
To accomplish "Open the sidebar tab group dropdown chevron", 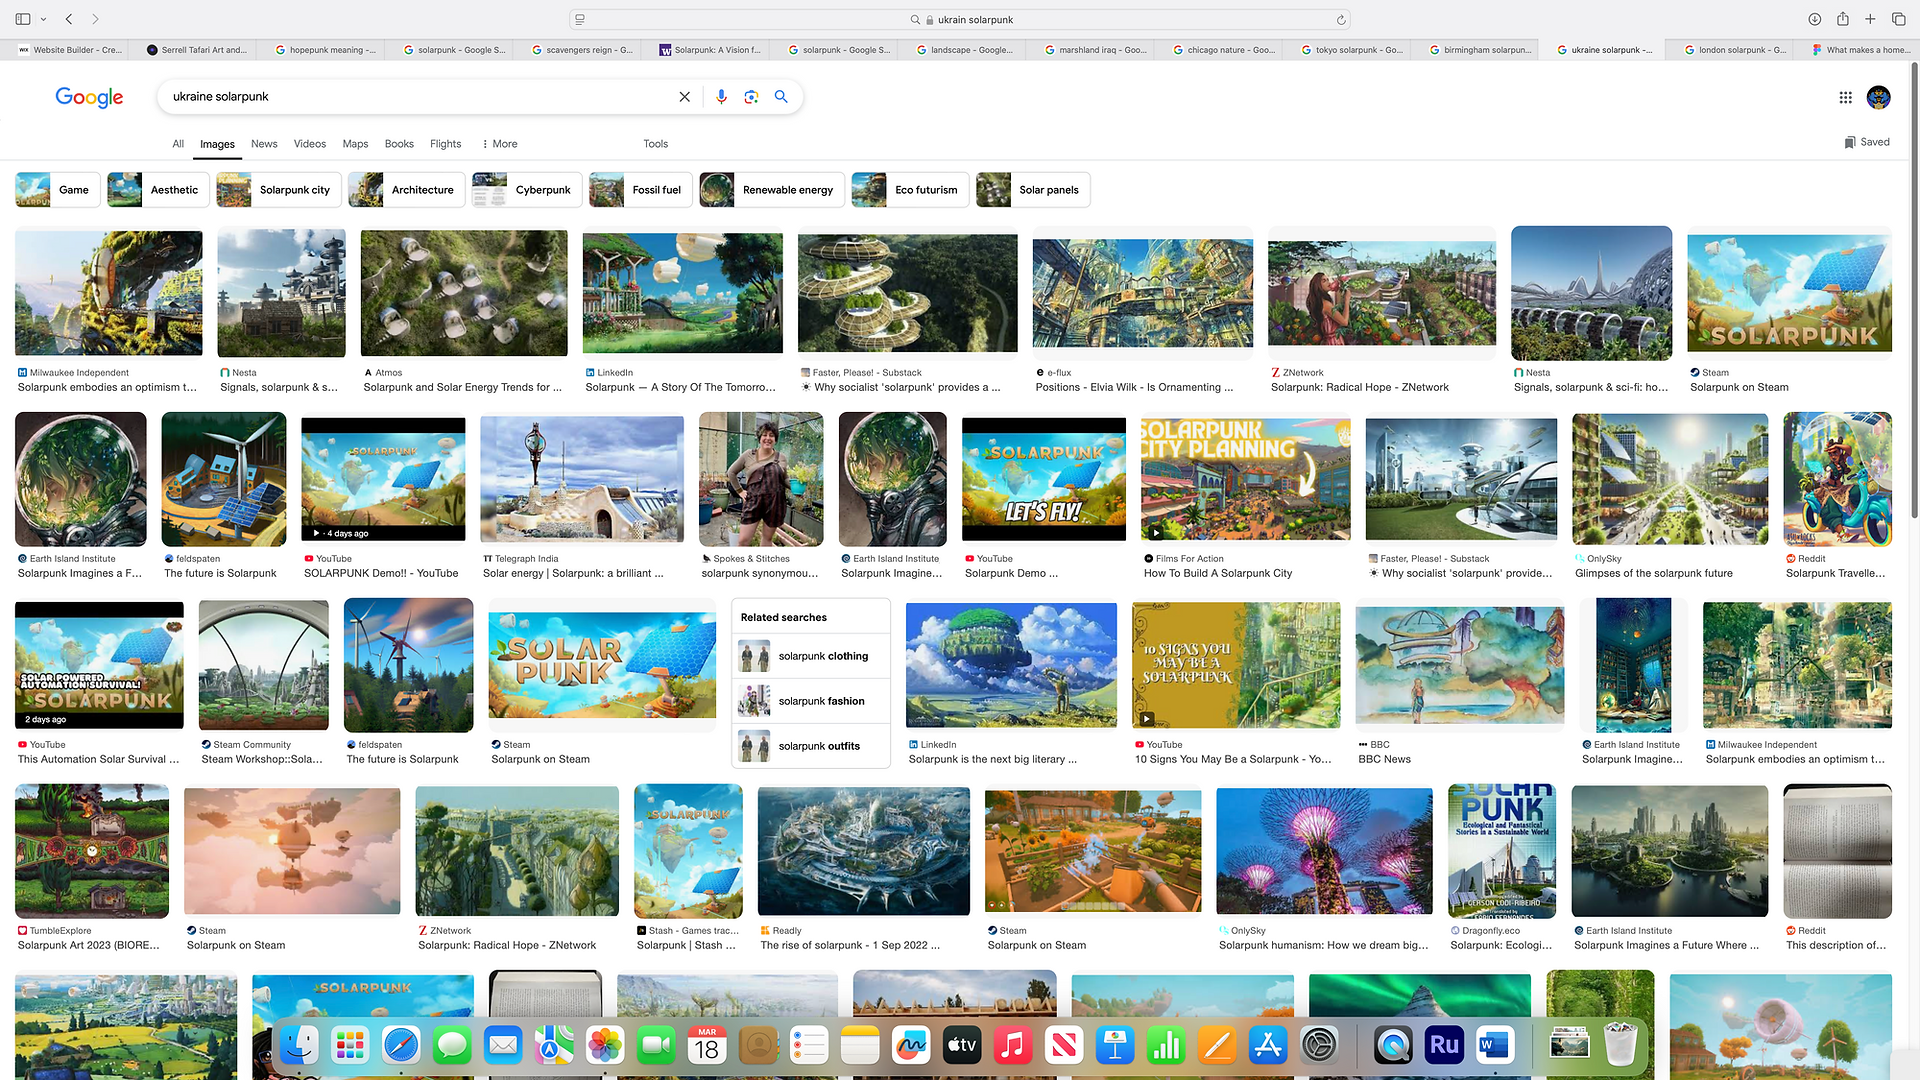I will 41,19.
